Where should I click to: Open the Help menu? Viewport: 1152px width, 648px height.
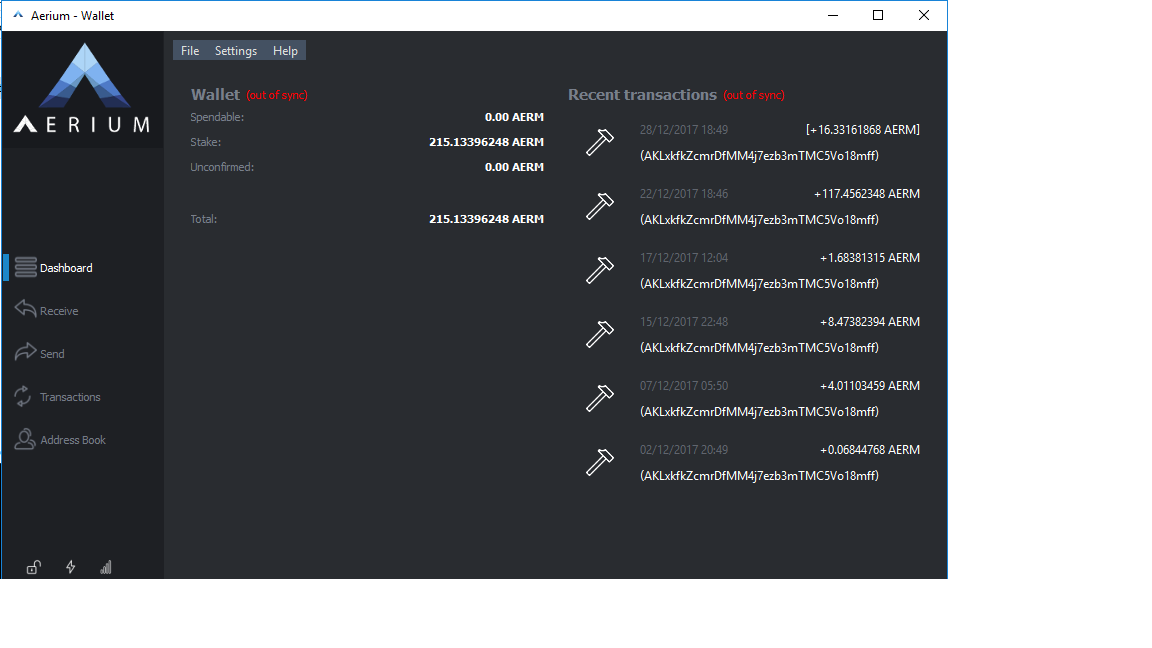(x=285, y=51)
